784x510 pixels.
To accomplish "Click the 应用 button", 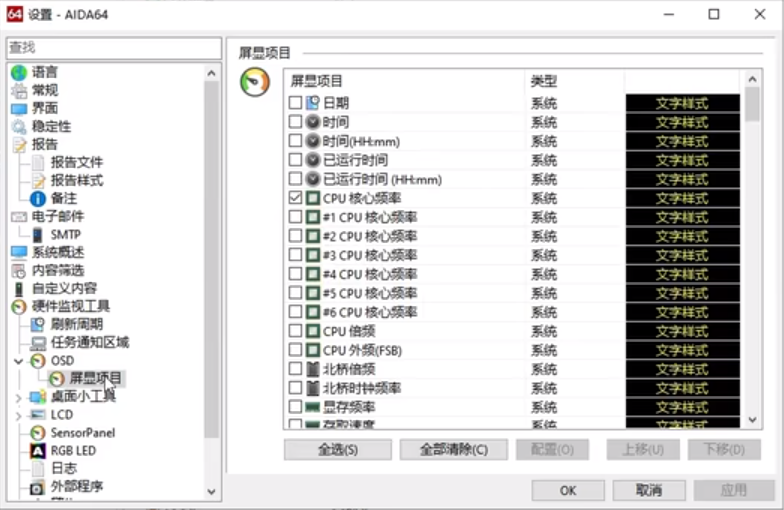I will pos(734,490).
